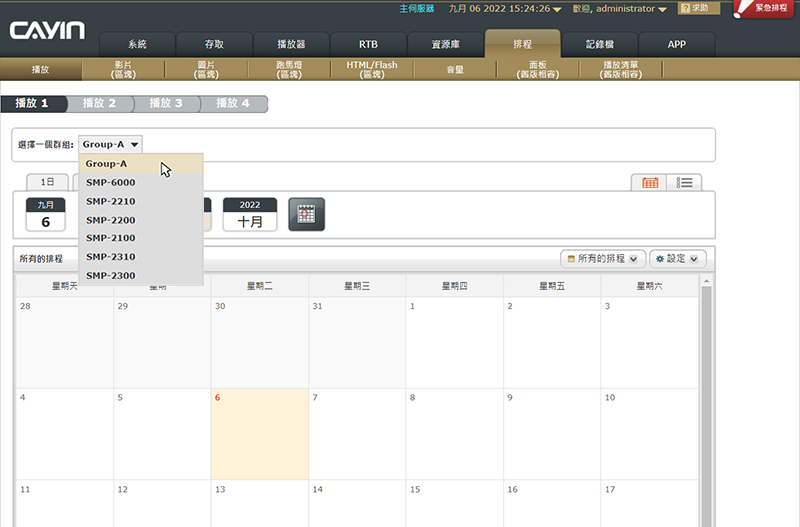Switch to 播放 1 tab
This screenshot has width=800, height=527.
pyautogui.click(x=33, y=104)
